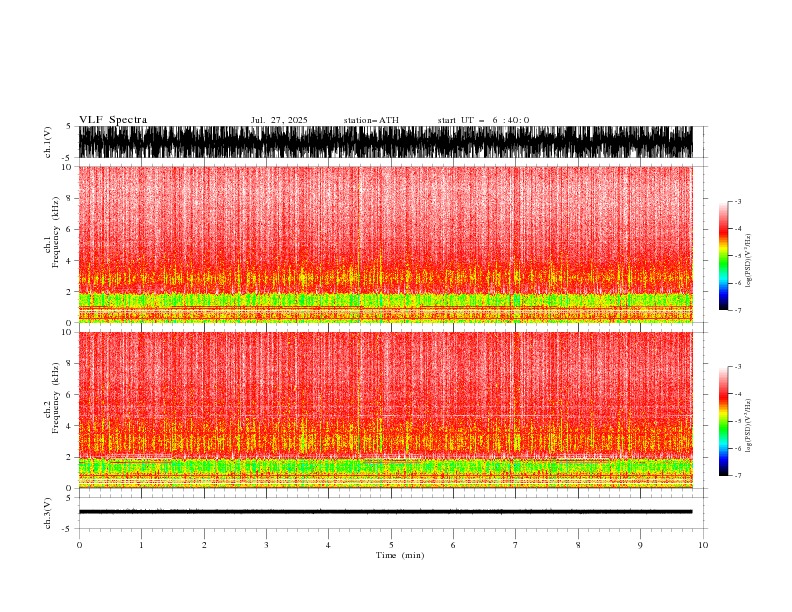The height and width of the screenshot is (612, 792).
Task: Click the "-7" label on the ch.2 colorbar
Action: 737,476
